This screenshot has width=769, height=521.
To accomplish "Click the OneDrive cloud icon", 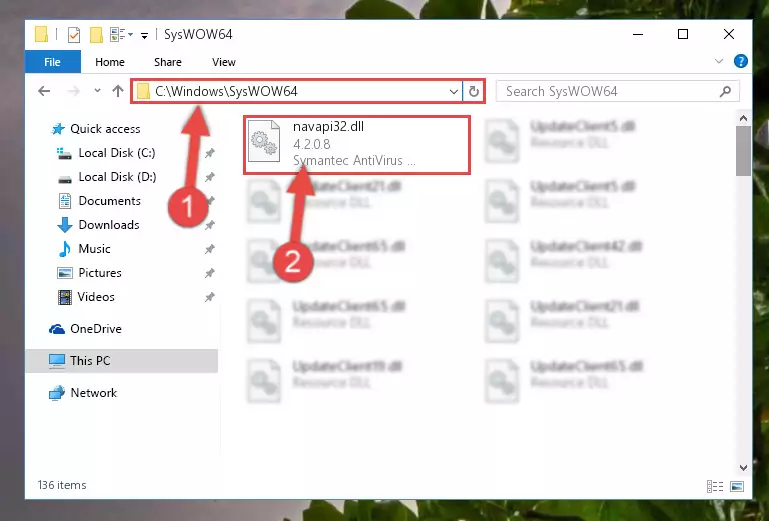I will (57, 329).
